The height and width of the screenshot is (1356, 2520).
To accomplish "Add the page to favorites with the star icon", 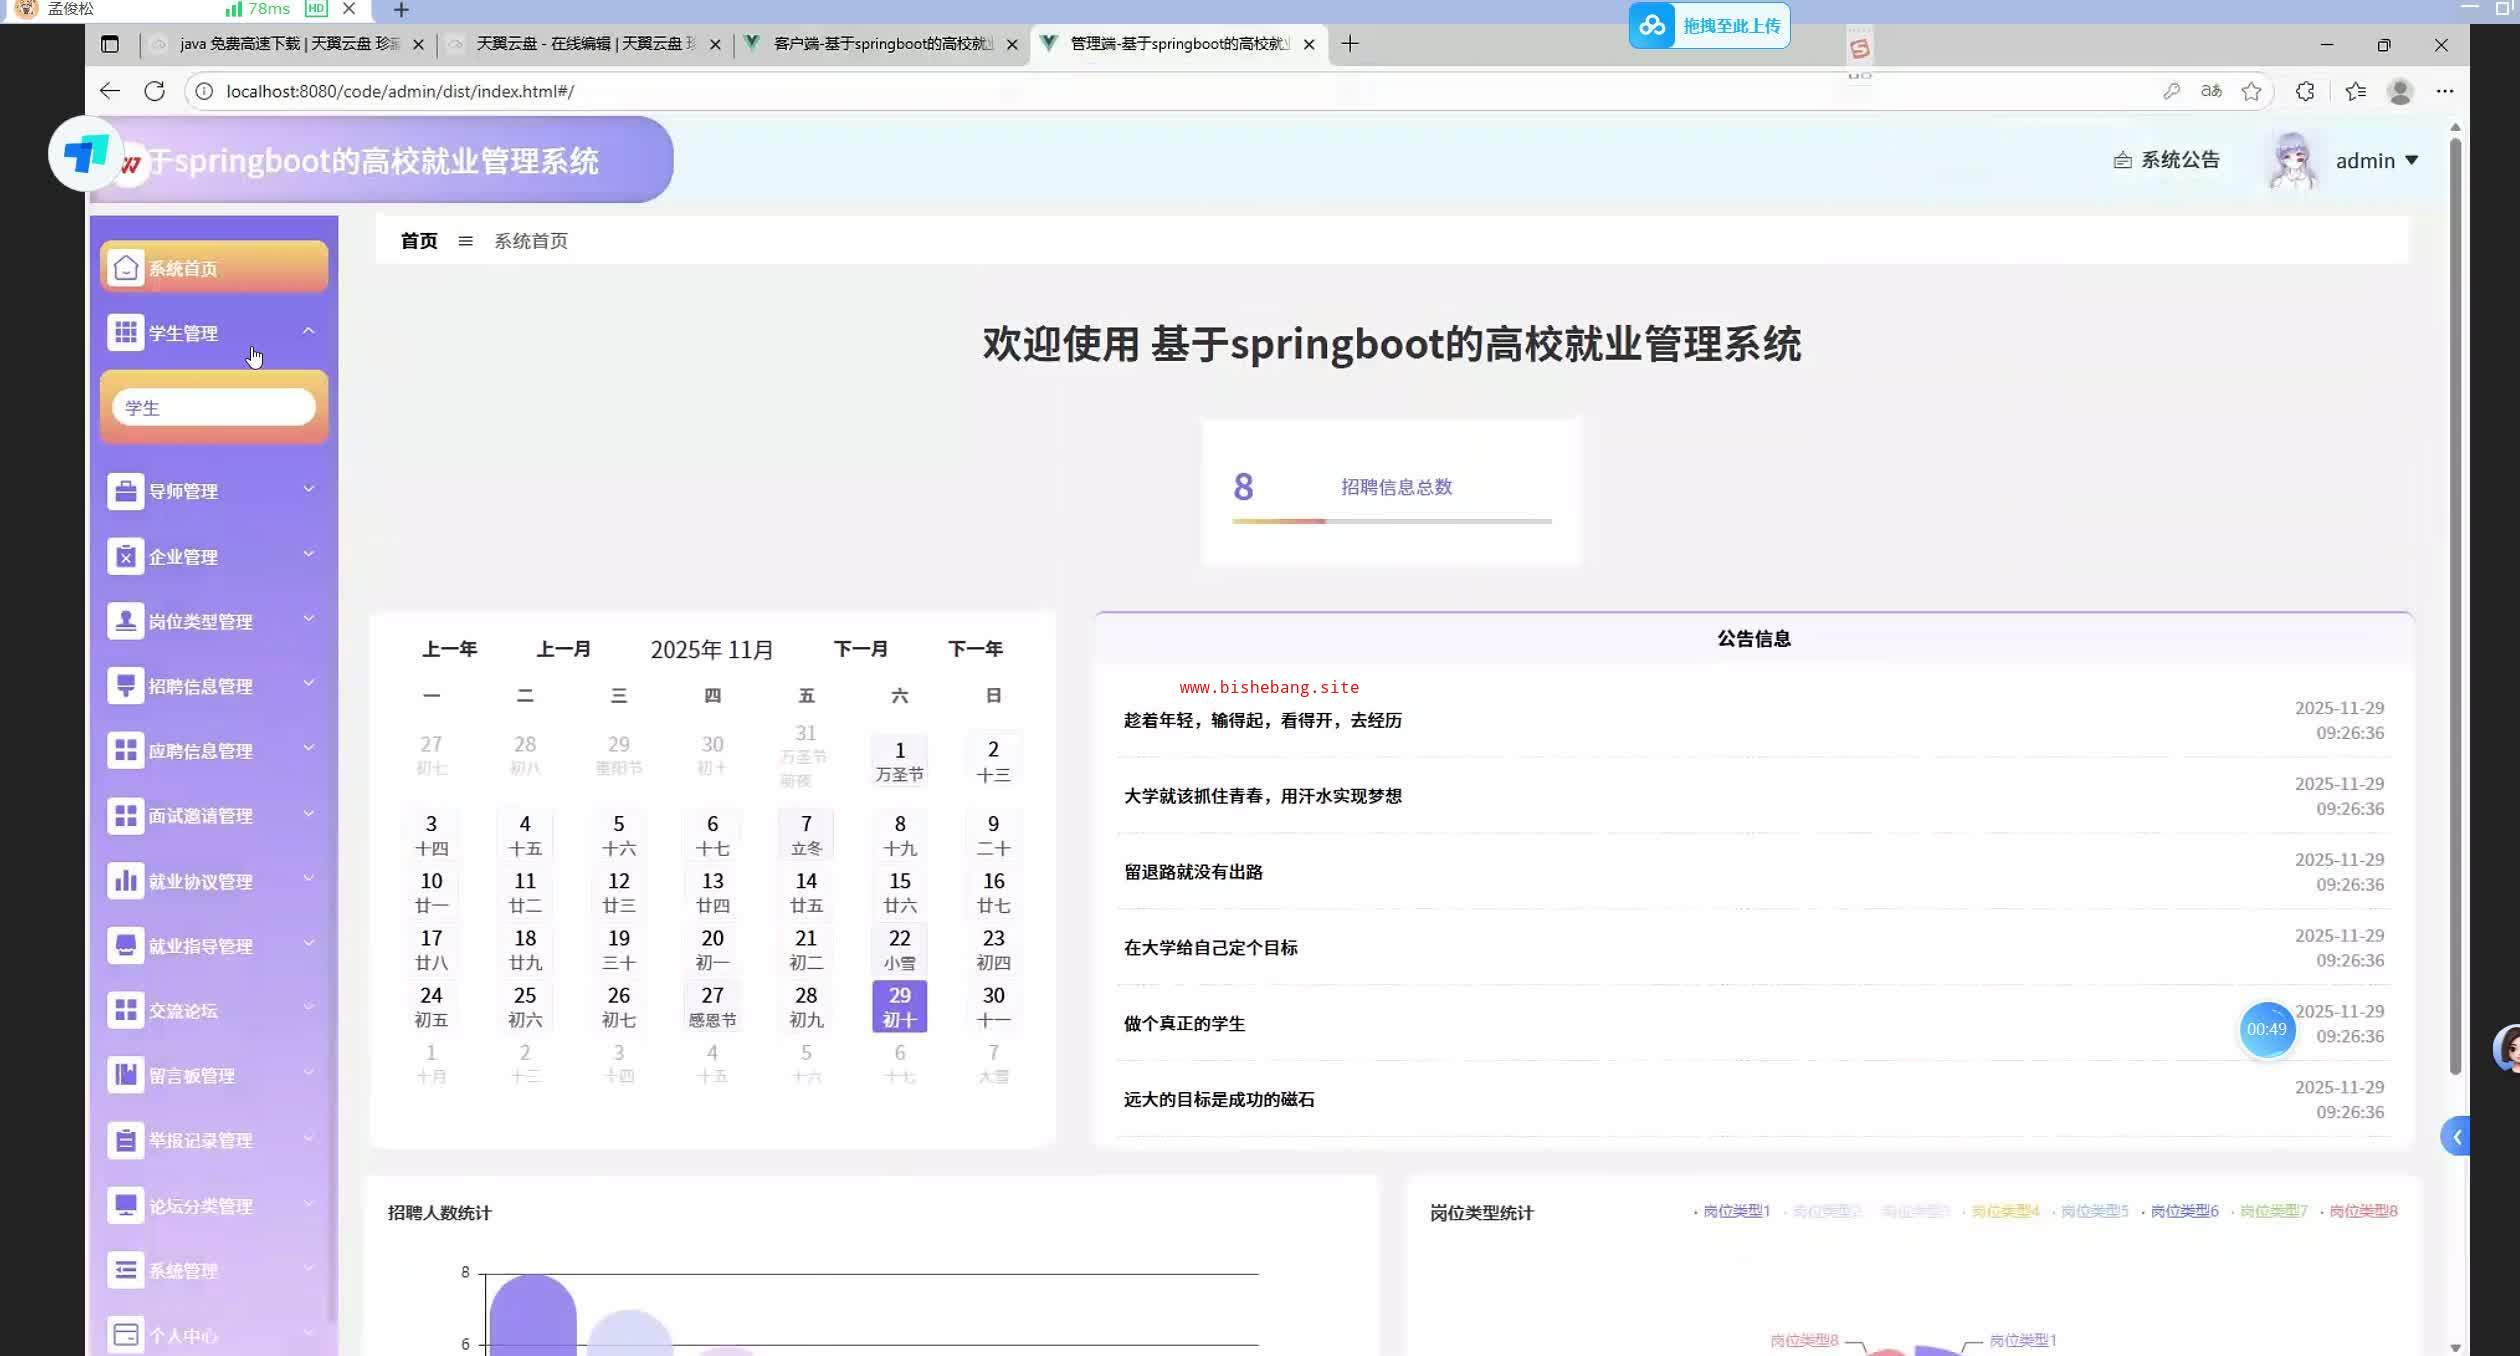I will tap(2251, 91).
